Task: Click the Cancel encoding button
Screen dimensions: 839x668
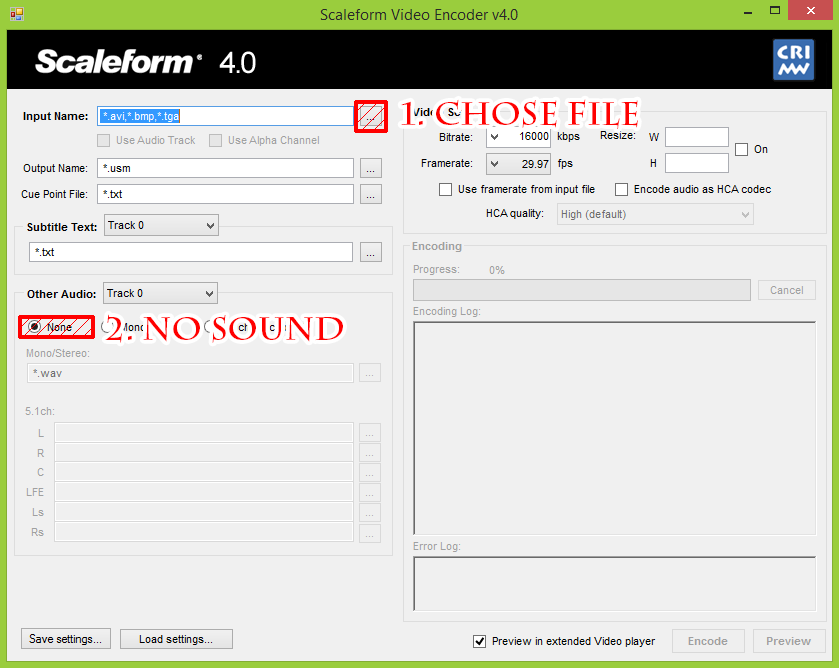Action: tap(787, 290)
